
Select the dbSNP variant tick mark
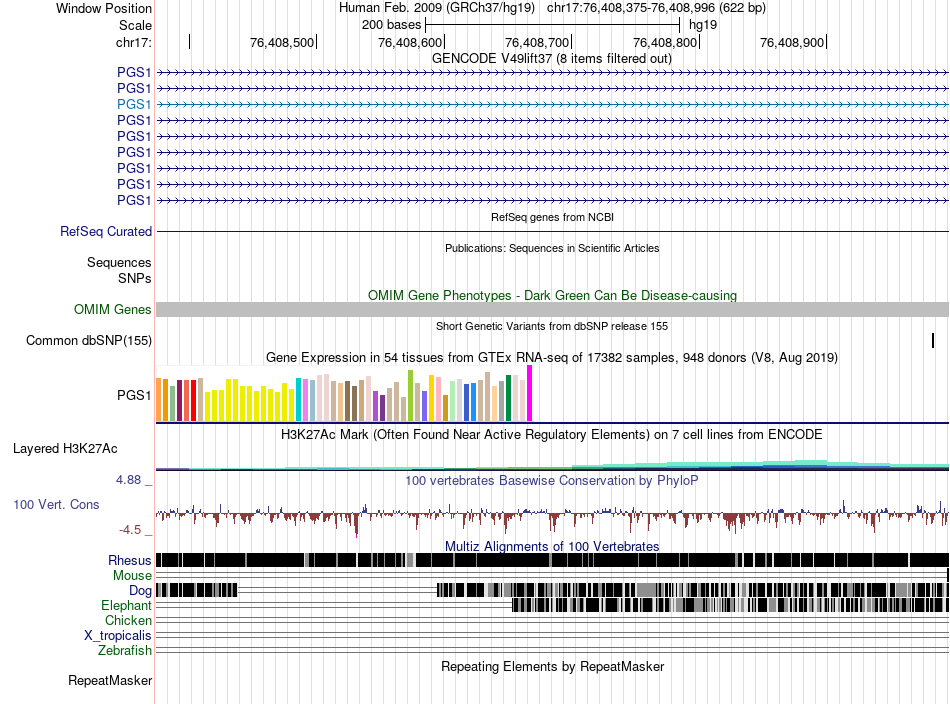point(932,340)
